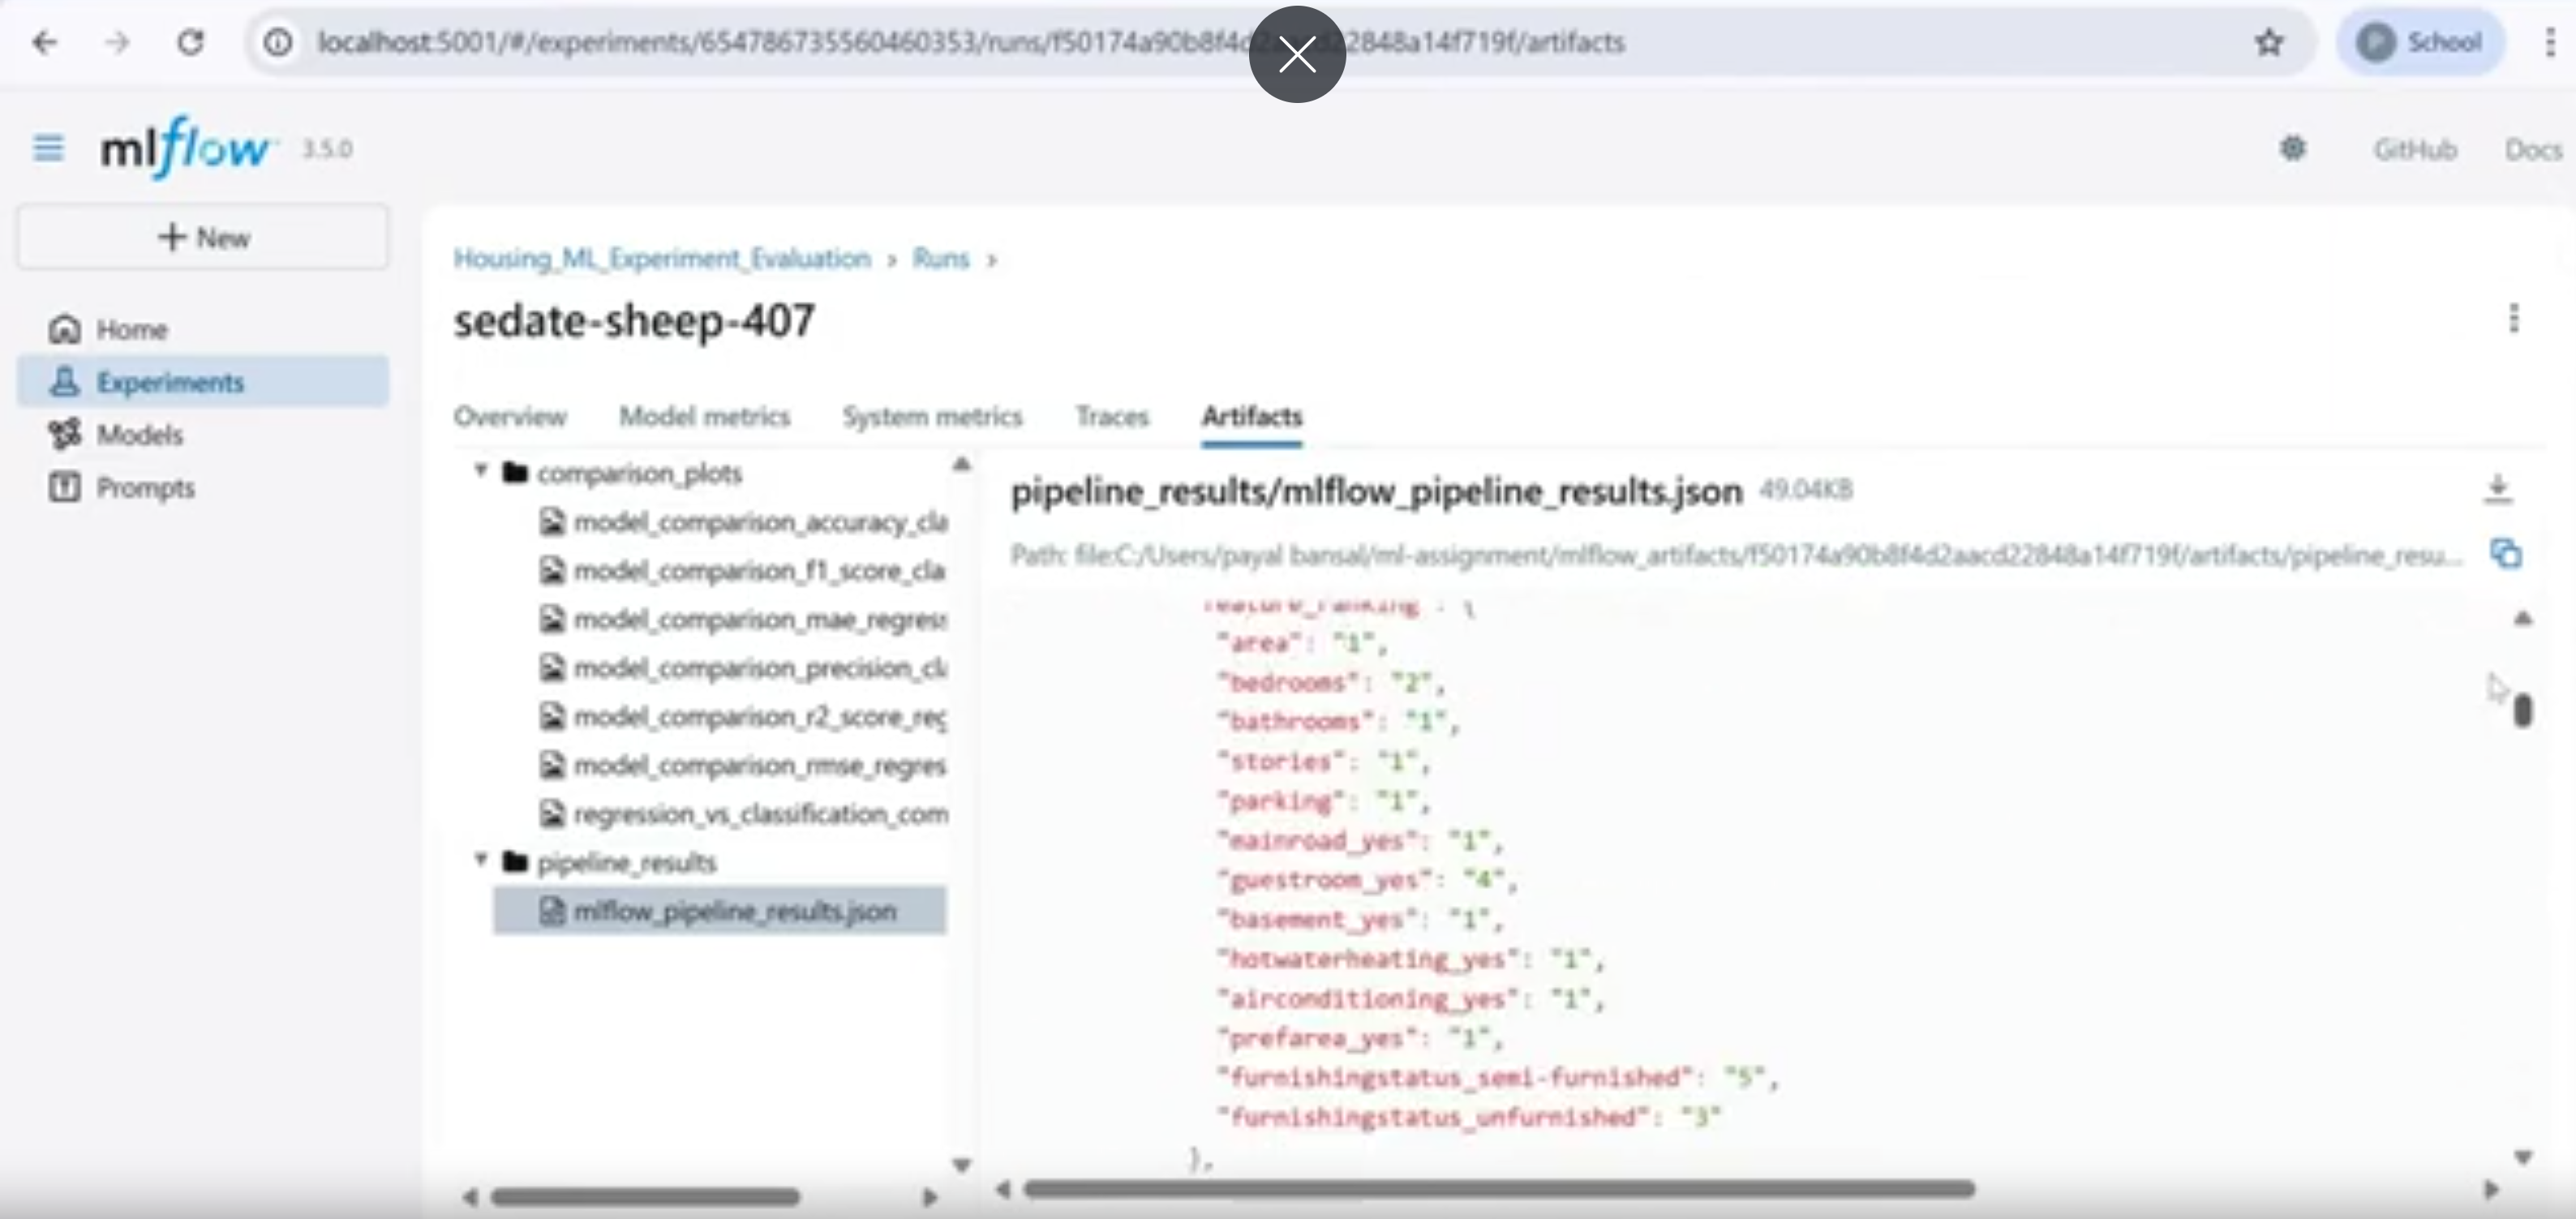Viewport: 2576px width, 1219px height.
Task: Open the Traces tab
Action: 1112,416
